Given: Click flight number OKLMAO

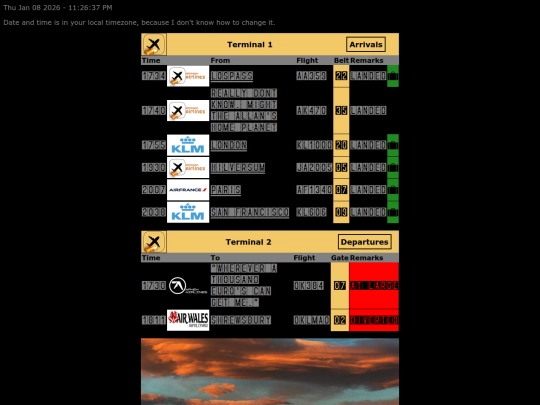Looking at the screenshot, I should click(312, 320).
